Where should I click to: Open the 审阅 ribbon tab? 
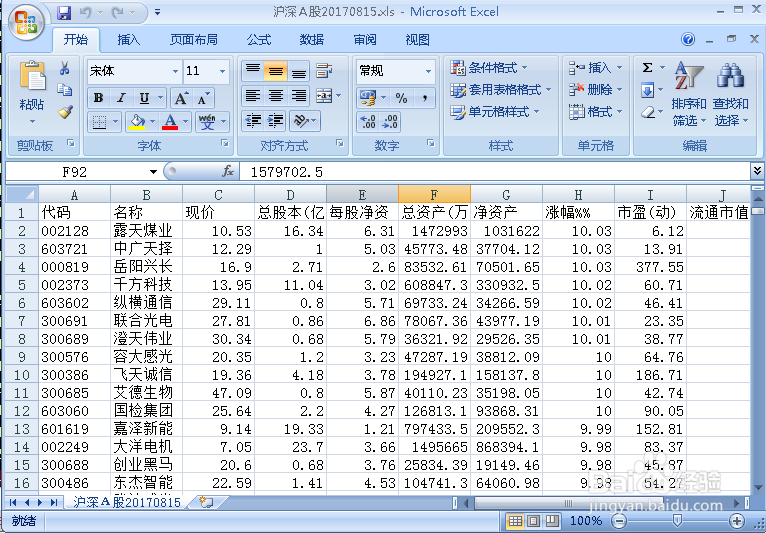365,40
